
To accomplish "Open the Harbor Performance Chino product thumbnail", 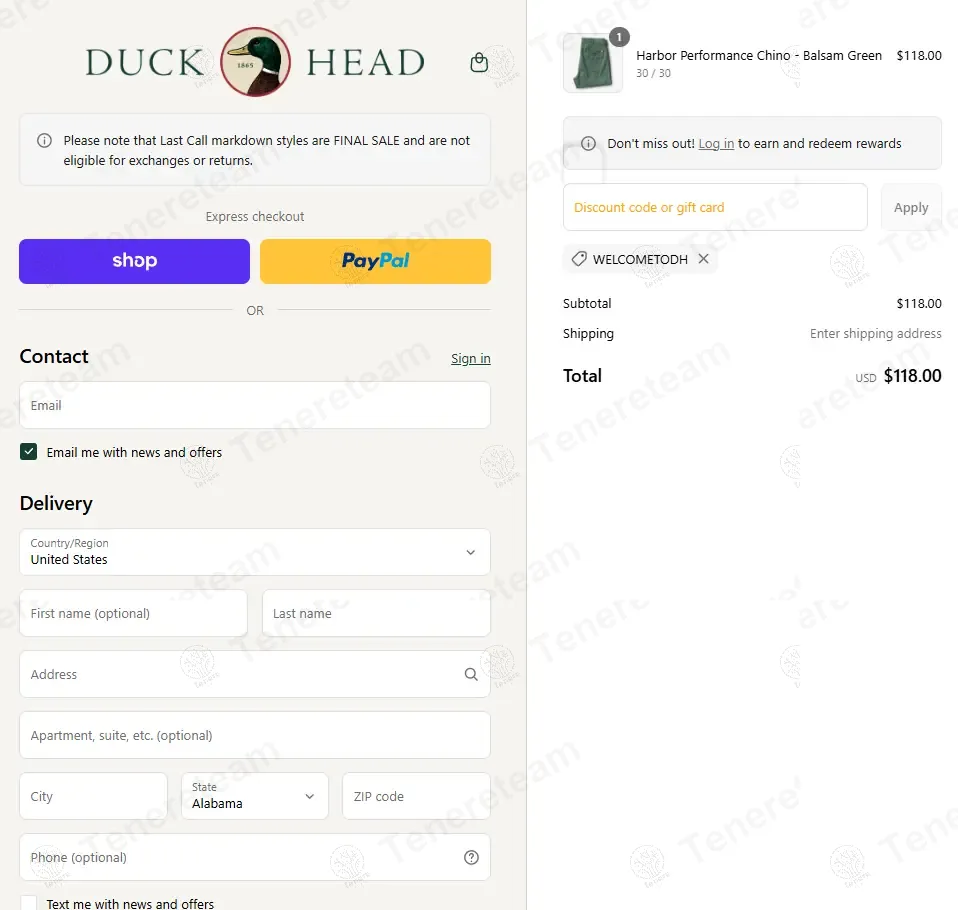I will (593, 63).
